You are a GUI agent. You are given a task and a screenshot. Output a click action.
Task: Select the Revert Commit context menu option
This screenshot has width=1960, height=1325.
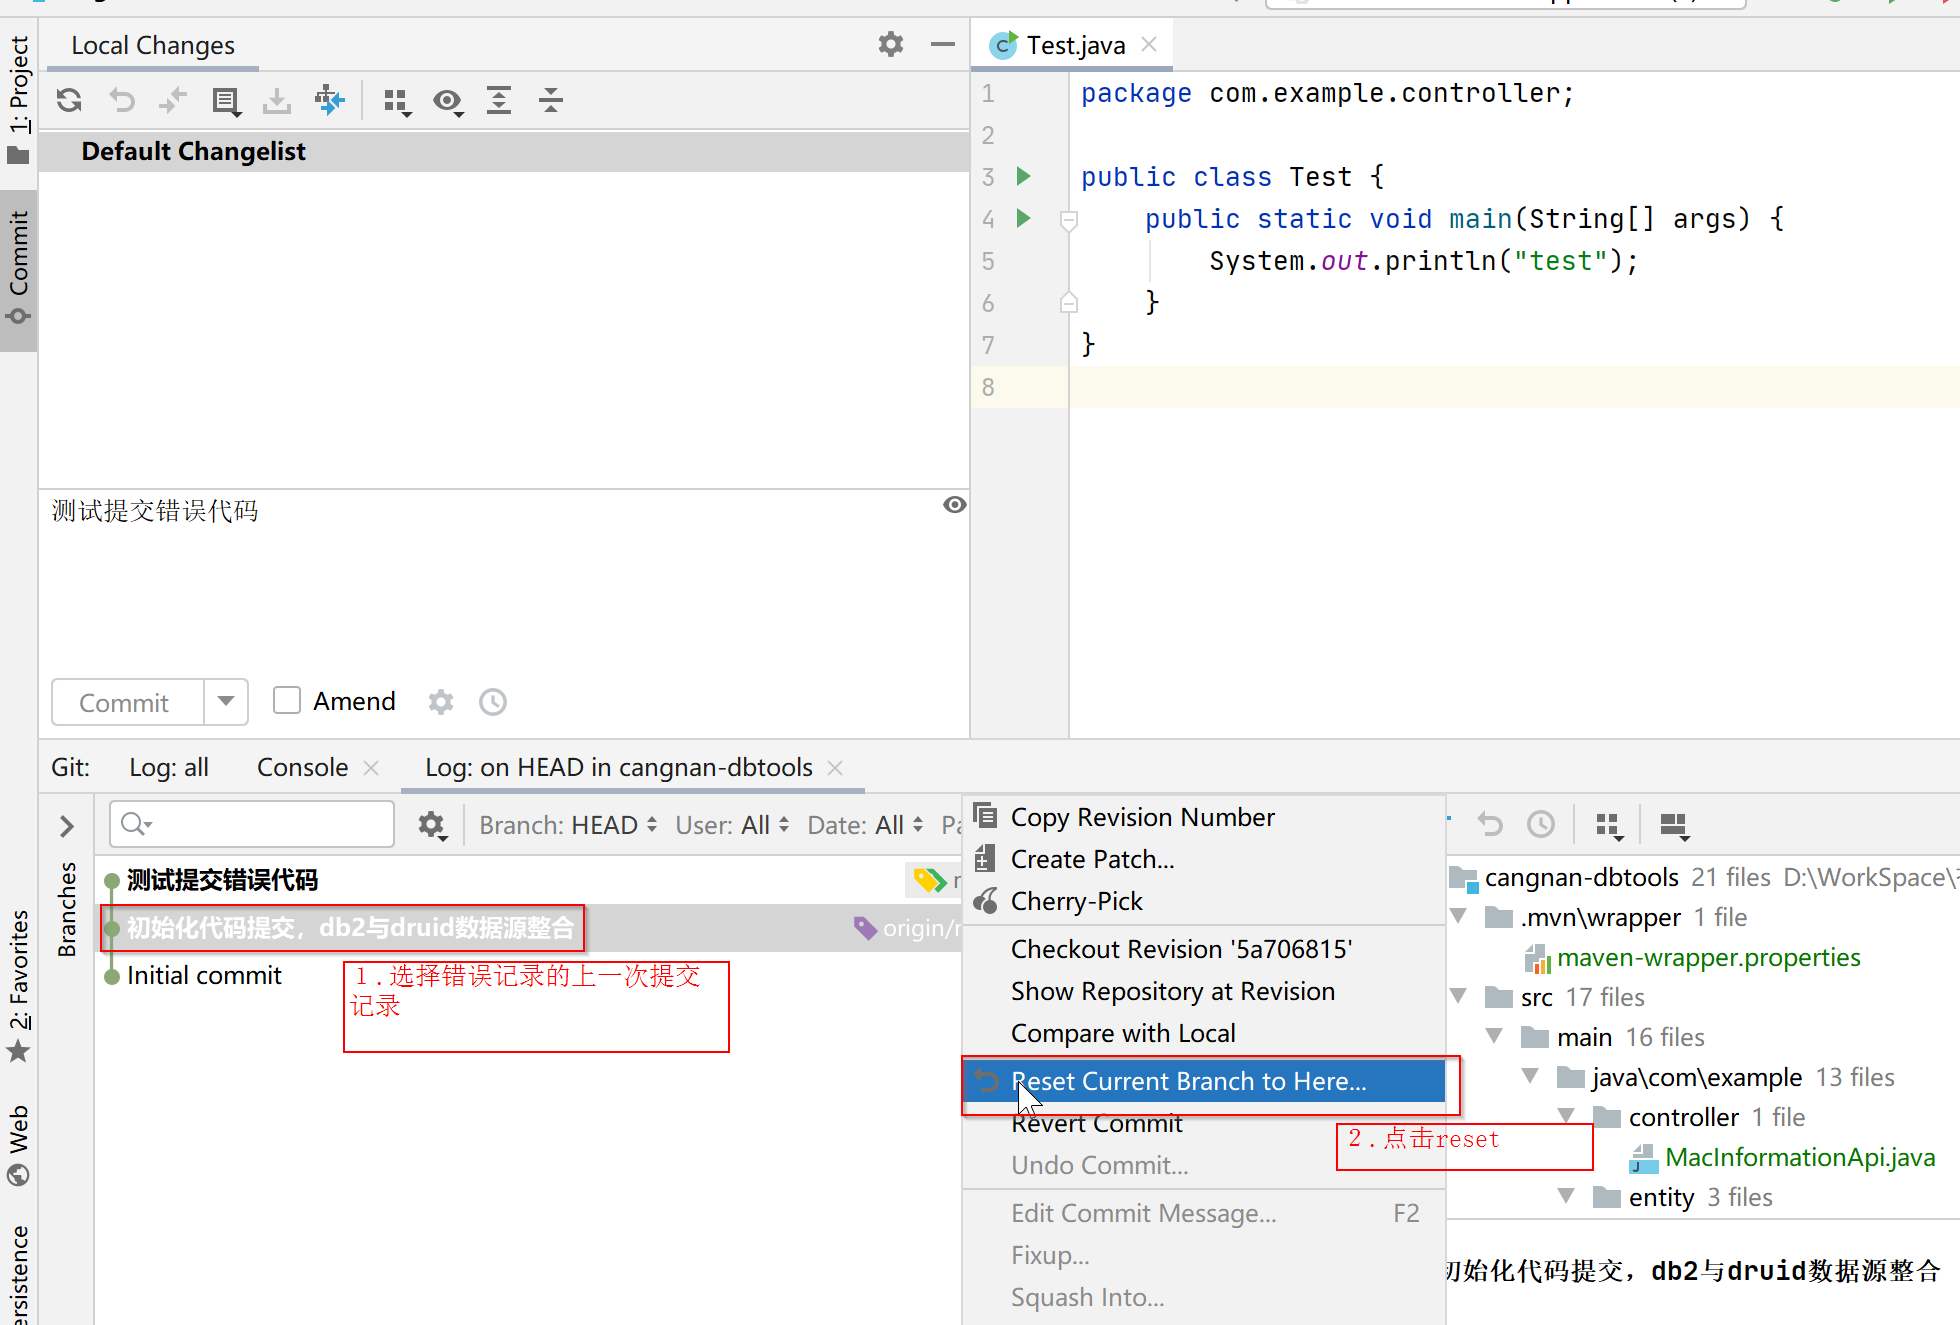pyautogui.click(x=1097, y=1122)
